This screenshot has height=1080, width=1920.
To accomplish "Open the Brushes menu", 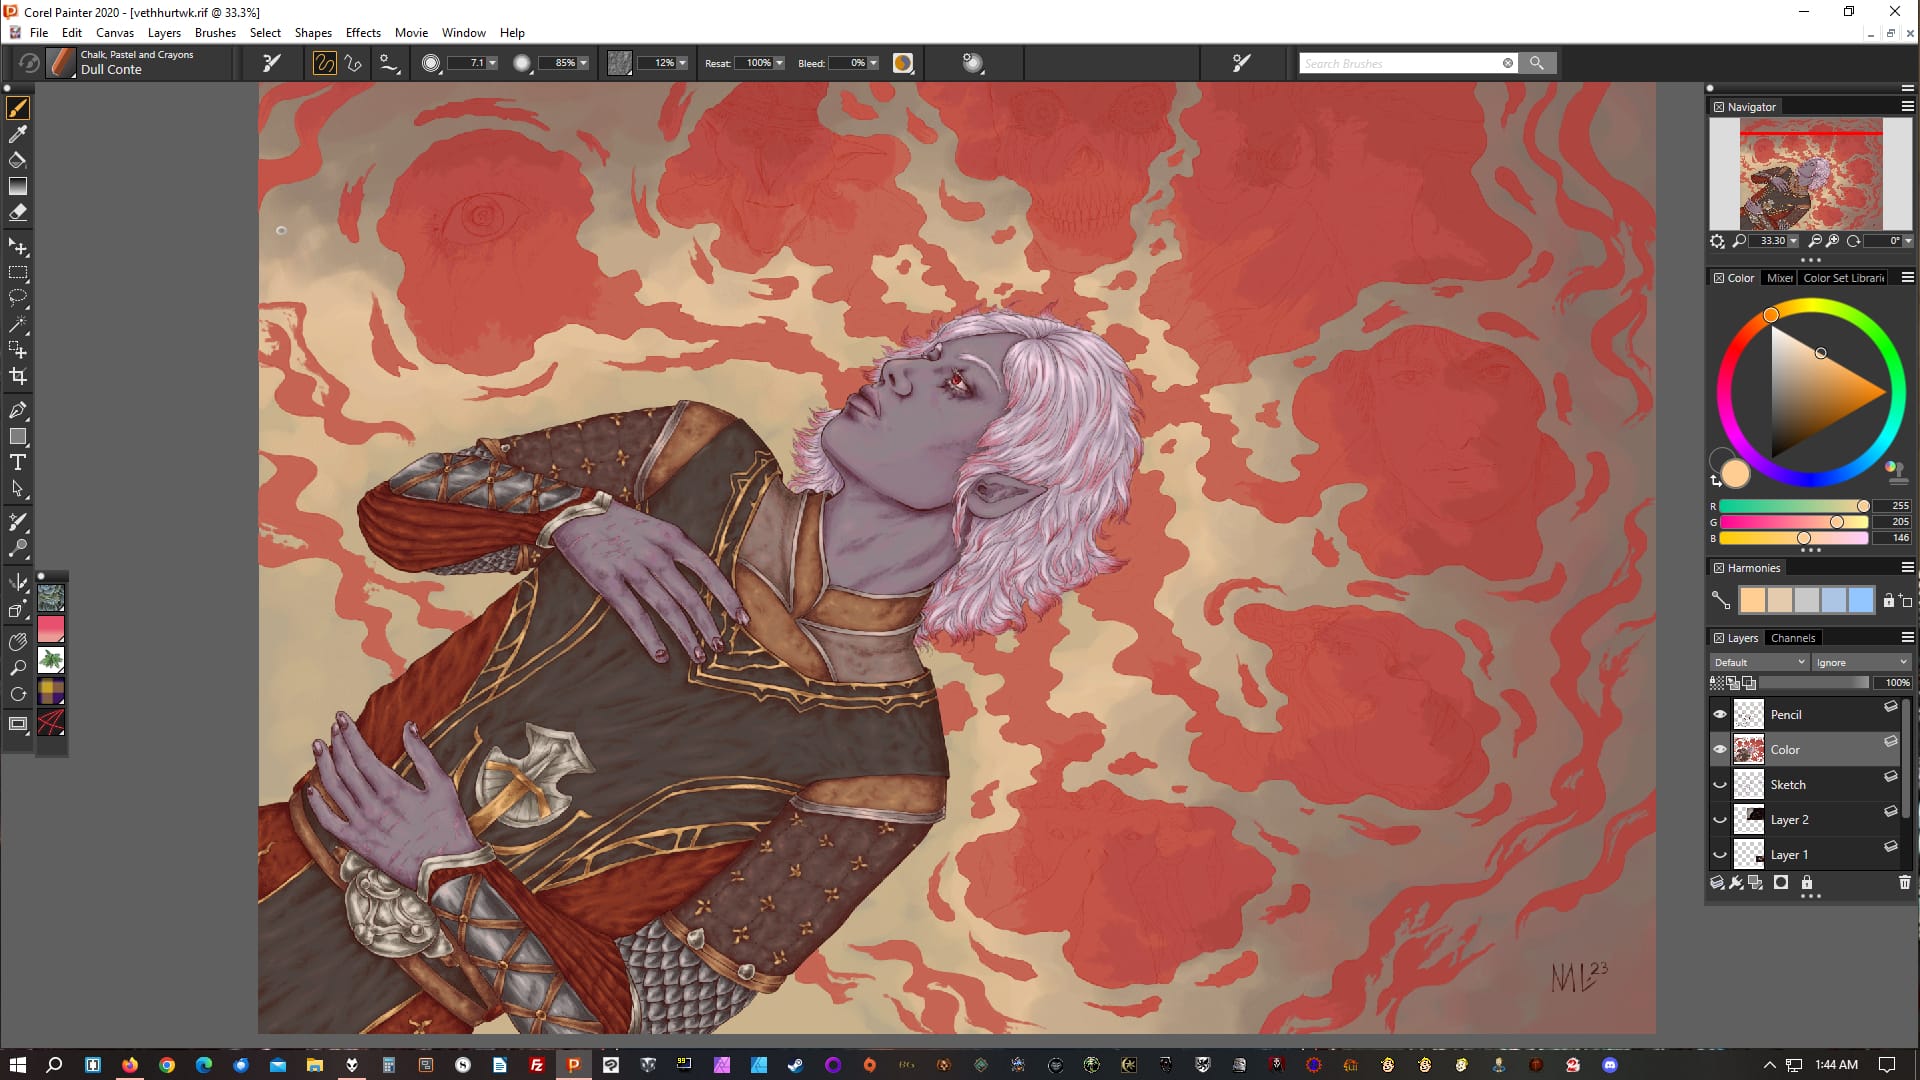I will [x=215, y=32].
